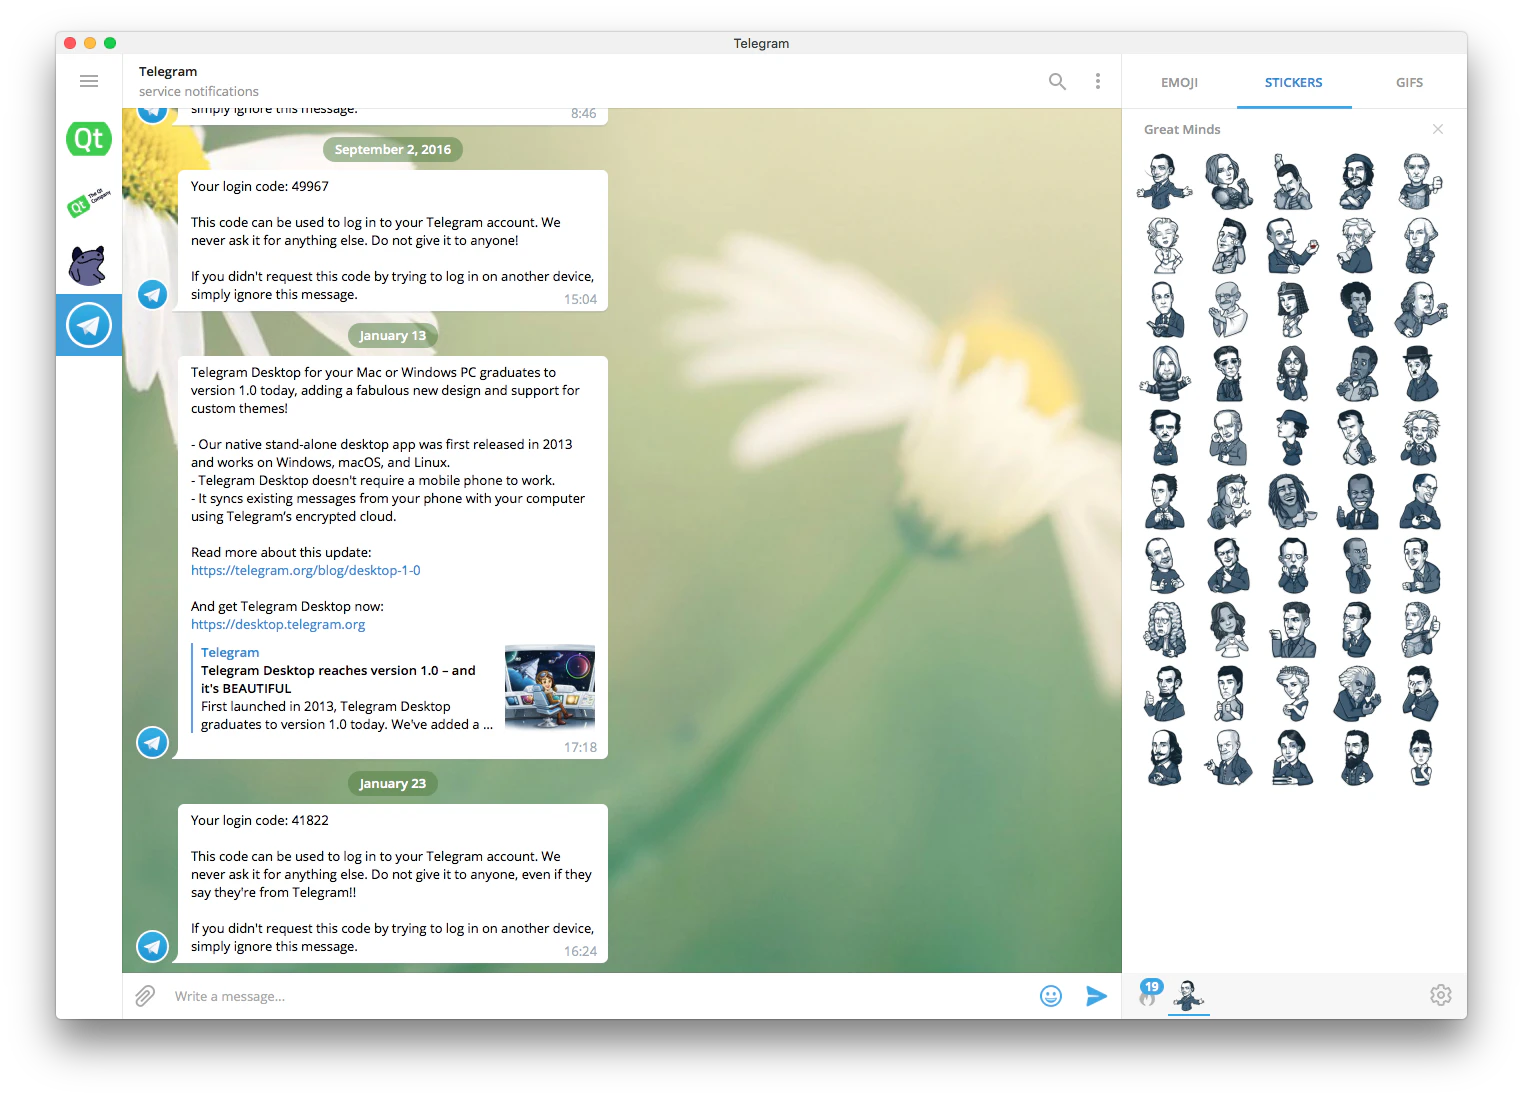Remove Great Minds sticker set with X
The image size is (1523, 1099).
1438,129
